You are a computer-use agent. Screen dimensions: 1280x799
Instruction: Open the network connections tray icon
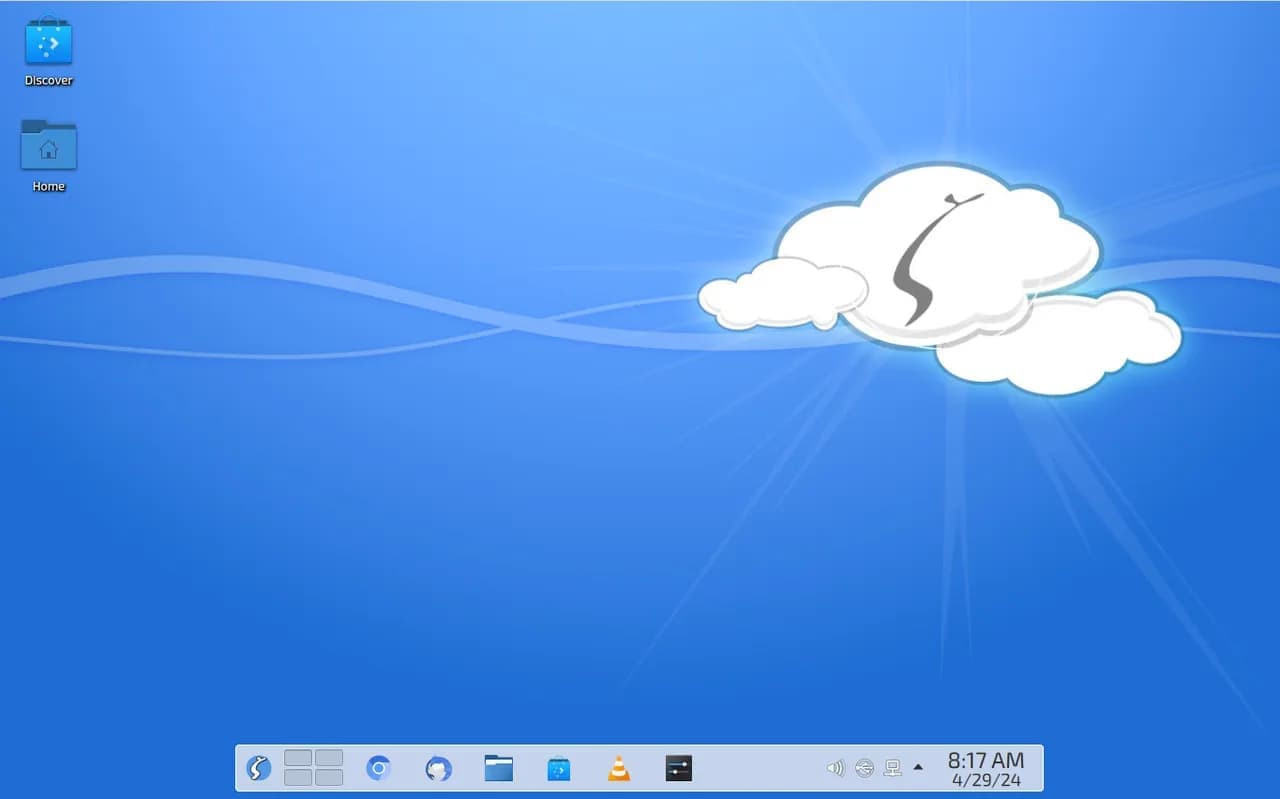(x=893, y=768)
